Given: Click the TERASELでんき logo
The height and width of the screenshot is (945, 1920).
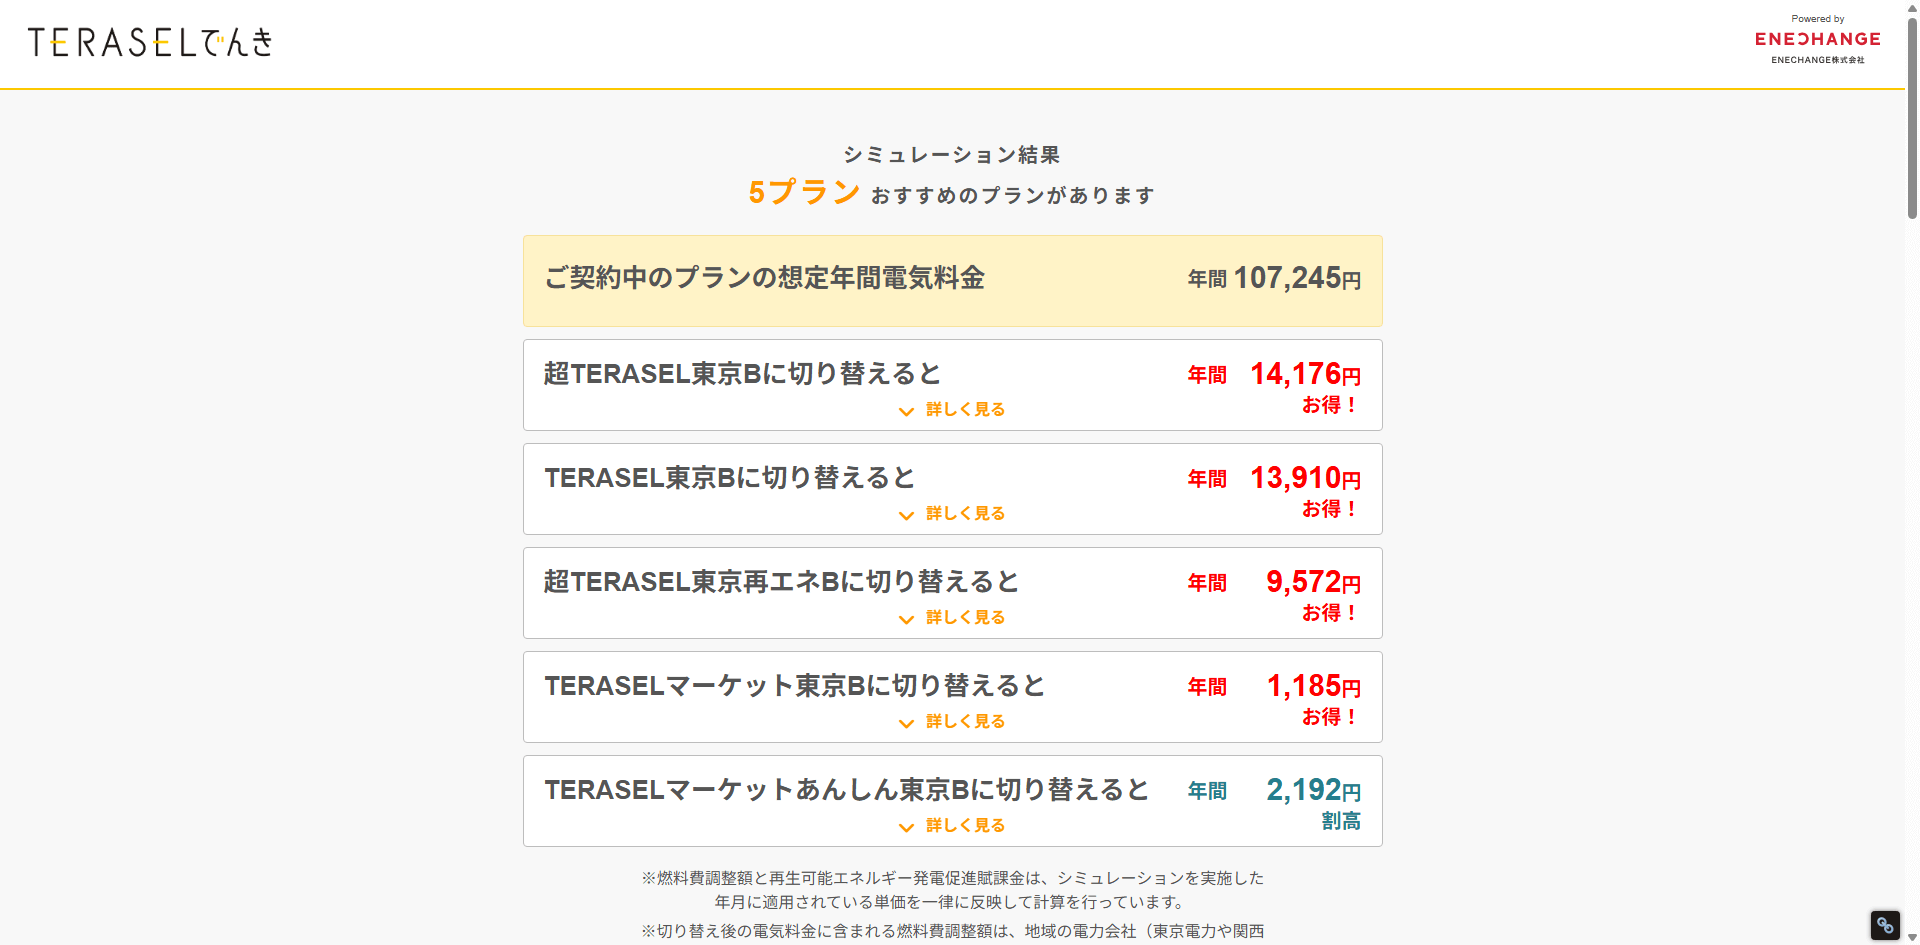Looking at the screenshot, I should pyautogui.click(x=150, y=43).
